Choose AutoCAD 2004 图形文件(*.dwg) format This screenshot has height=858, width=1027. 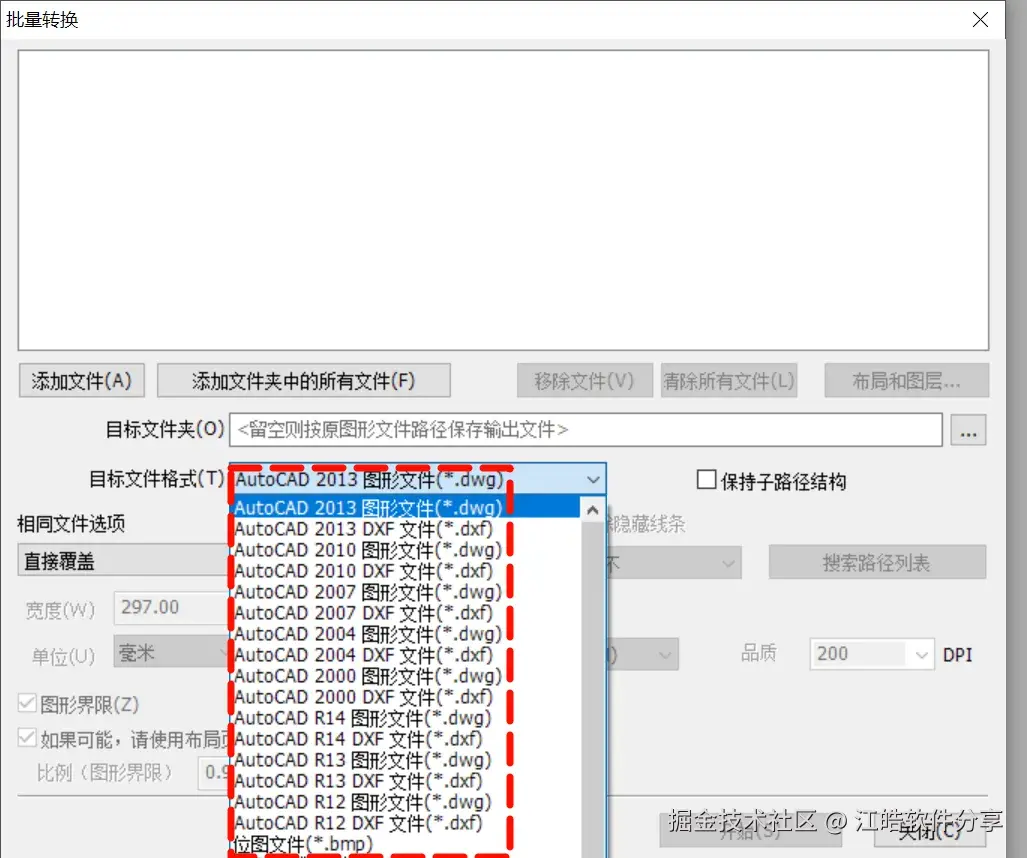pos(406,633)
